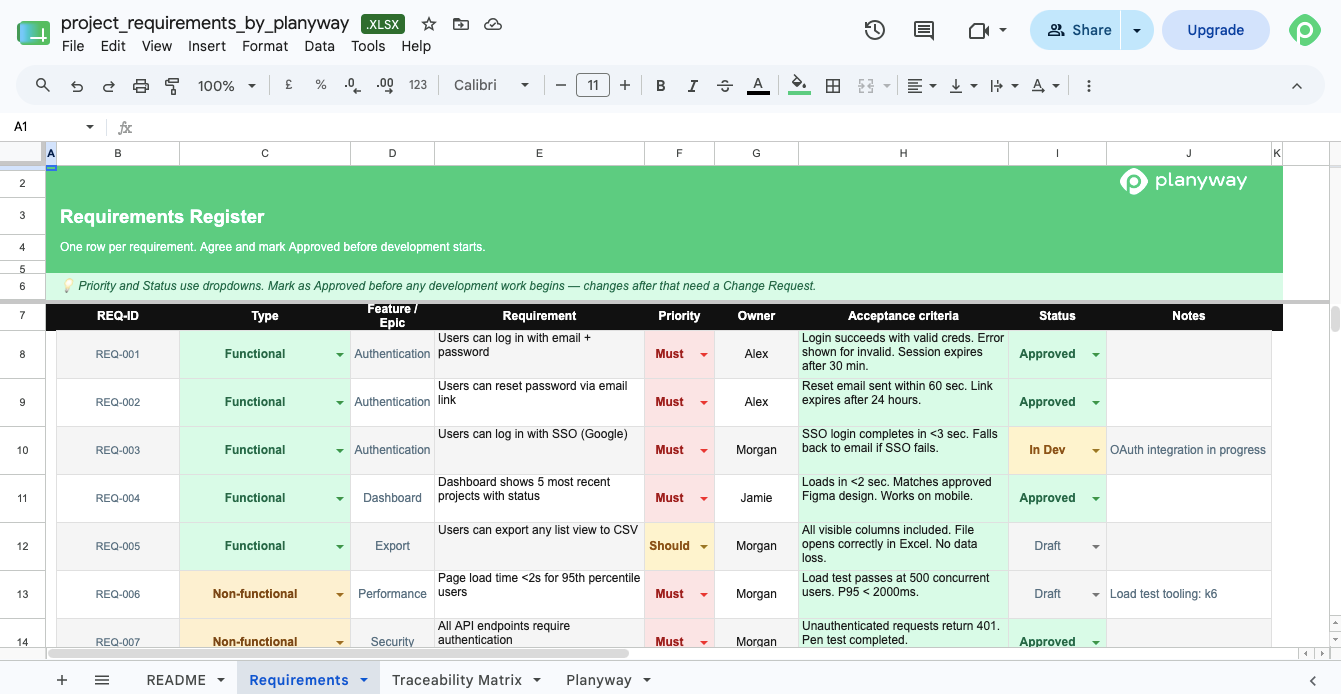1341x694 pixels.
Task: Open the Share quick-actions arrow
Action: click(1137, 30)
